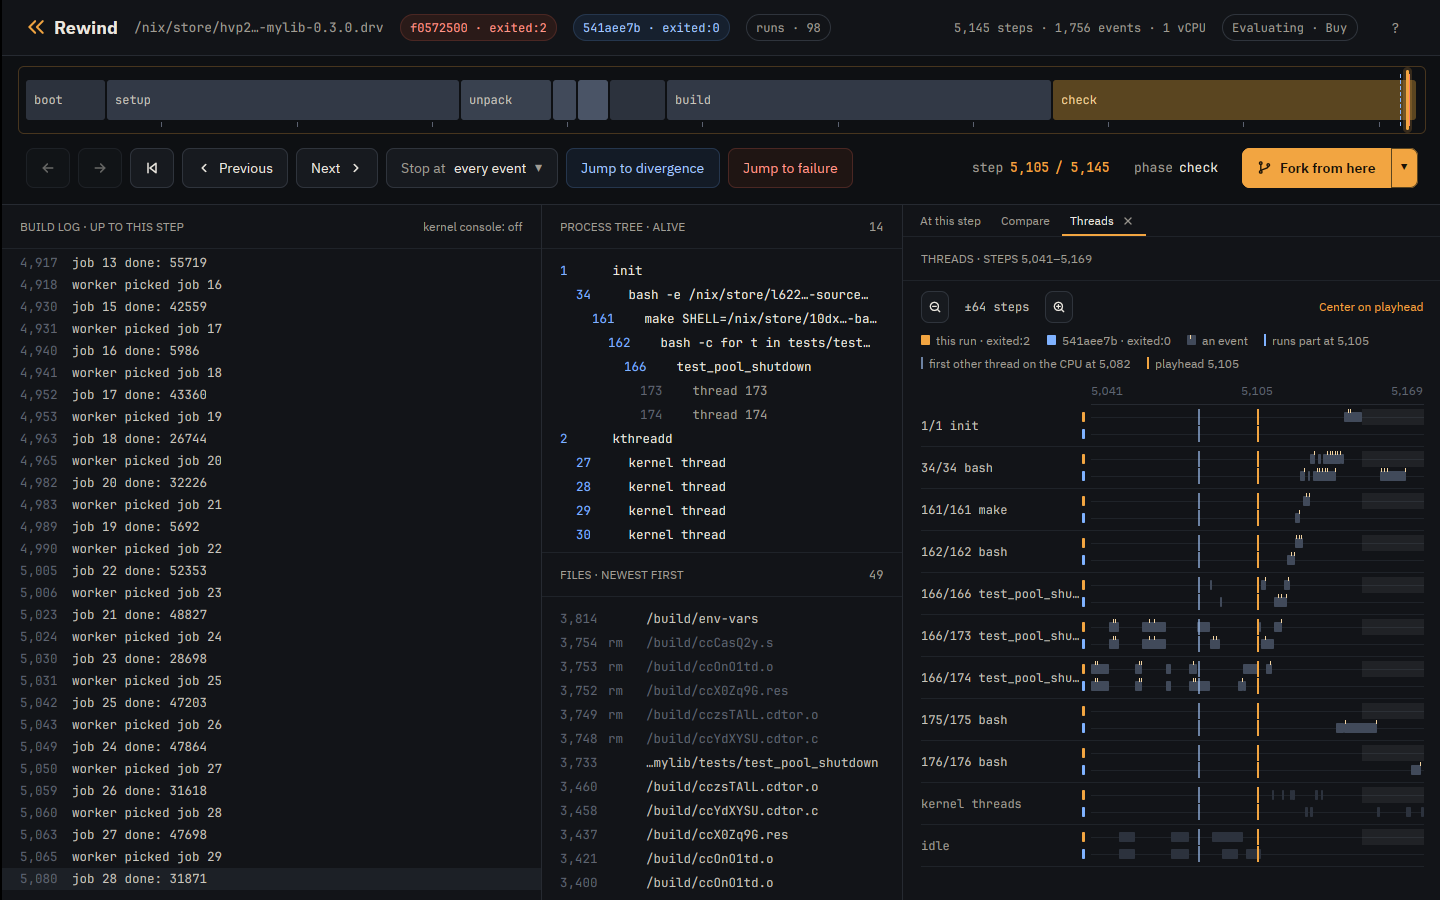The image size is (1440, 900).
Task: Open the 541aee7b exited:0 run chip
Action: [651, 28]
